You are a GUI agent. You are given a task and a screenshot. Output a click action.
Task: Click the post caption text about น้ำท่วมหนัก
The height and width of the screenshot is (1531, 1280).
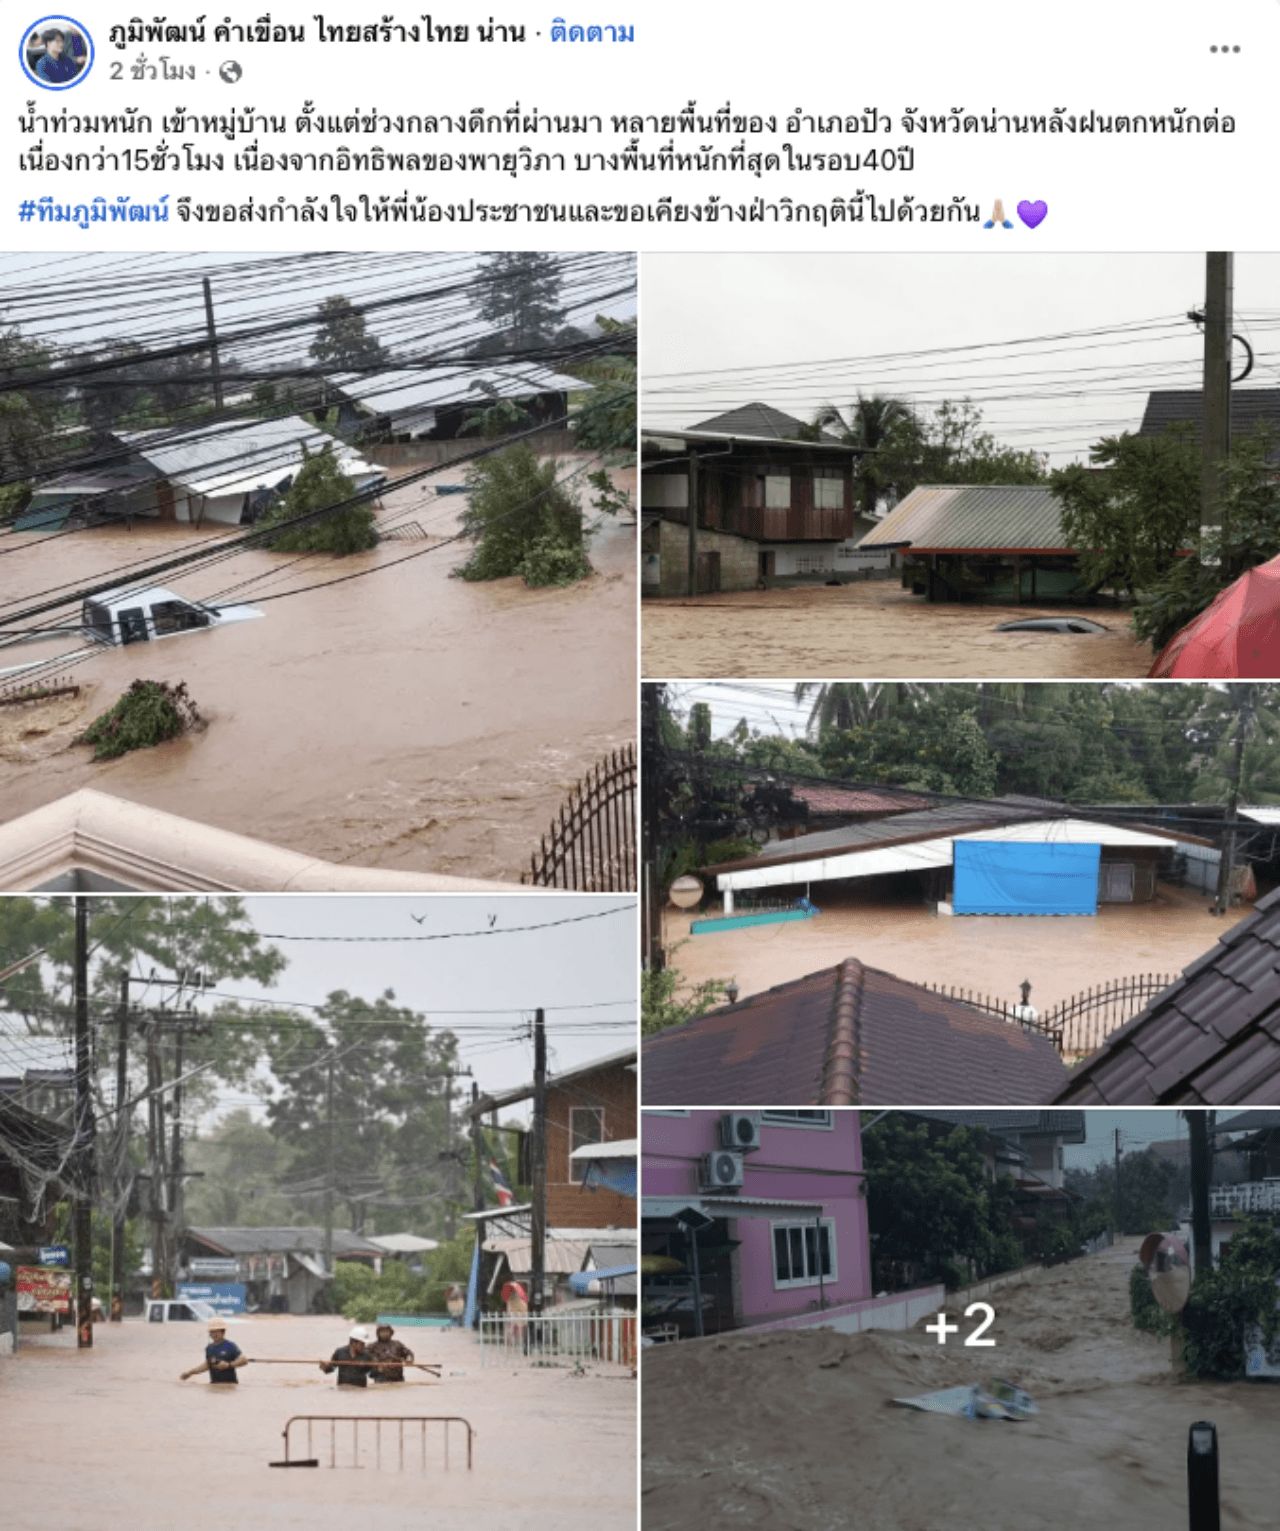pos(628,140)
